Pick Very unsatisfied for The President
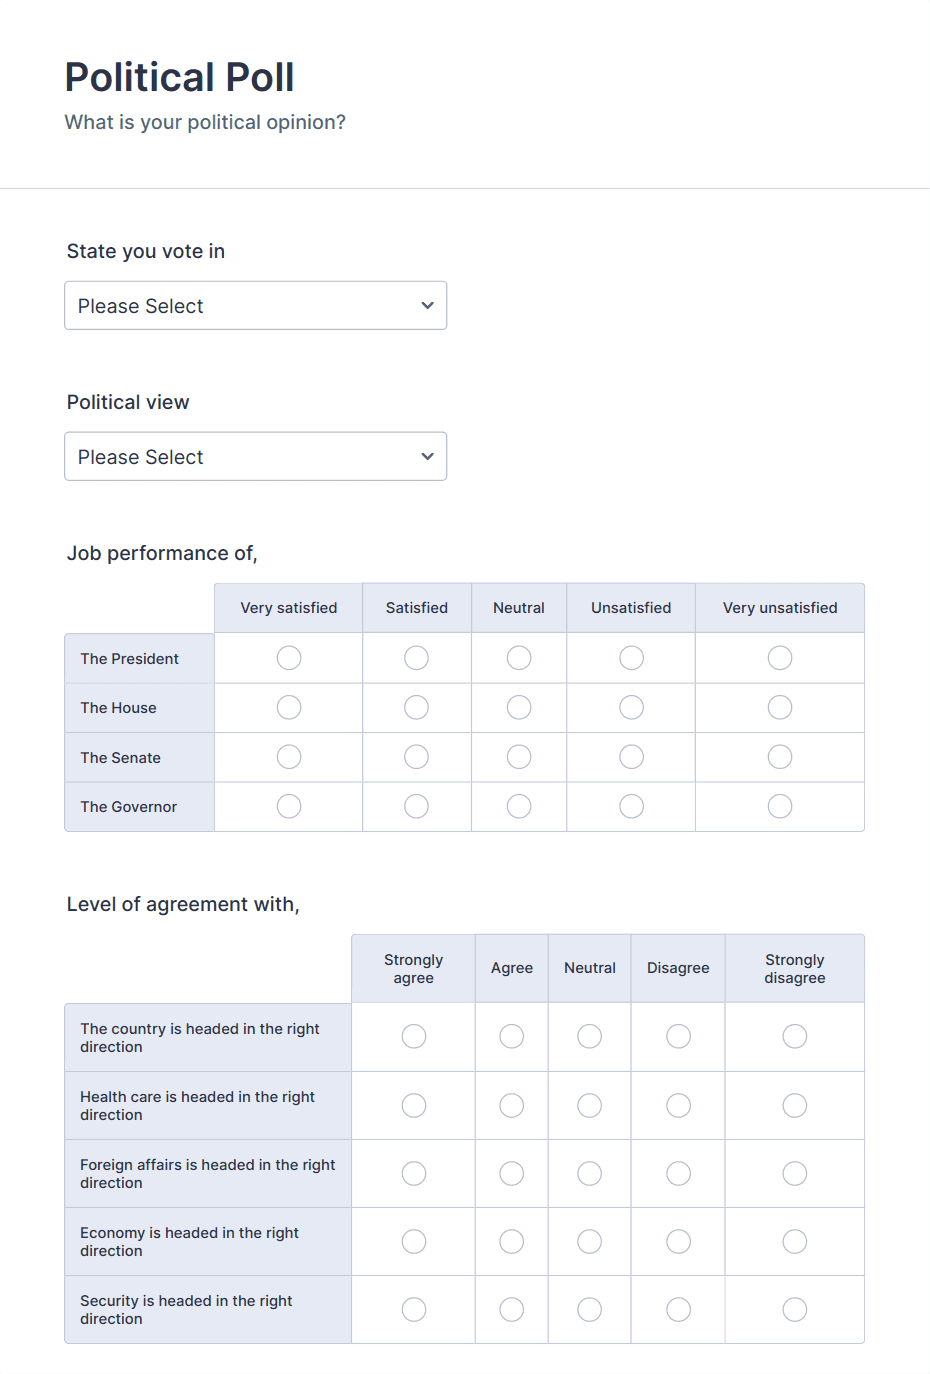Image resolution: width=930 pixels, height=1374 pixels. click(779, 657)
